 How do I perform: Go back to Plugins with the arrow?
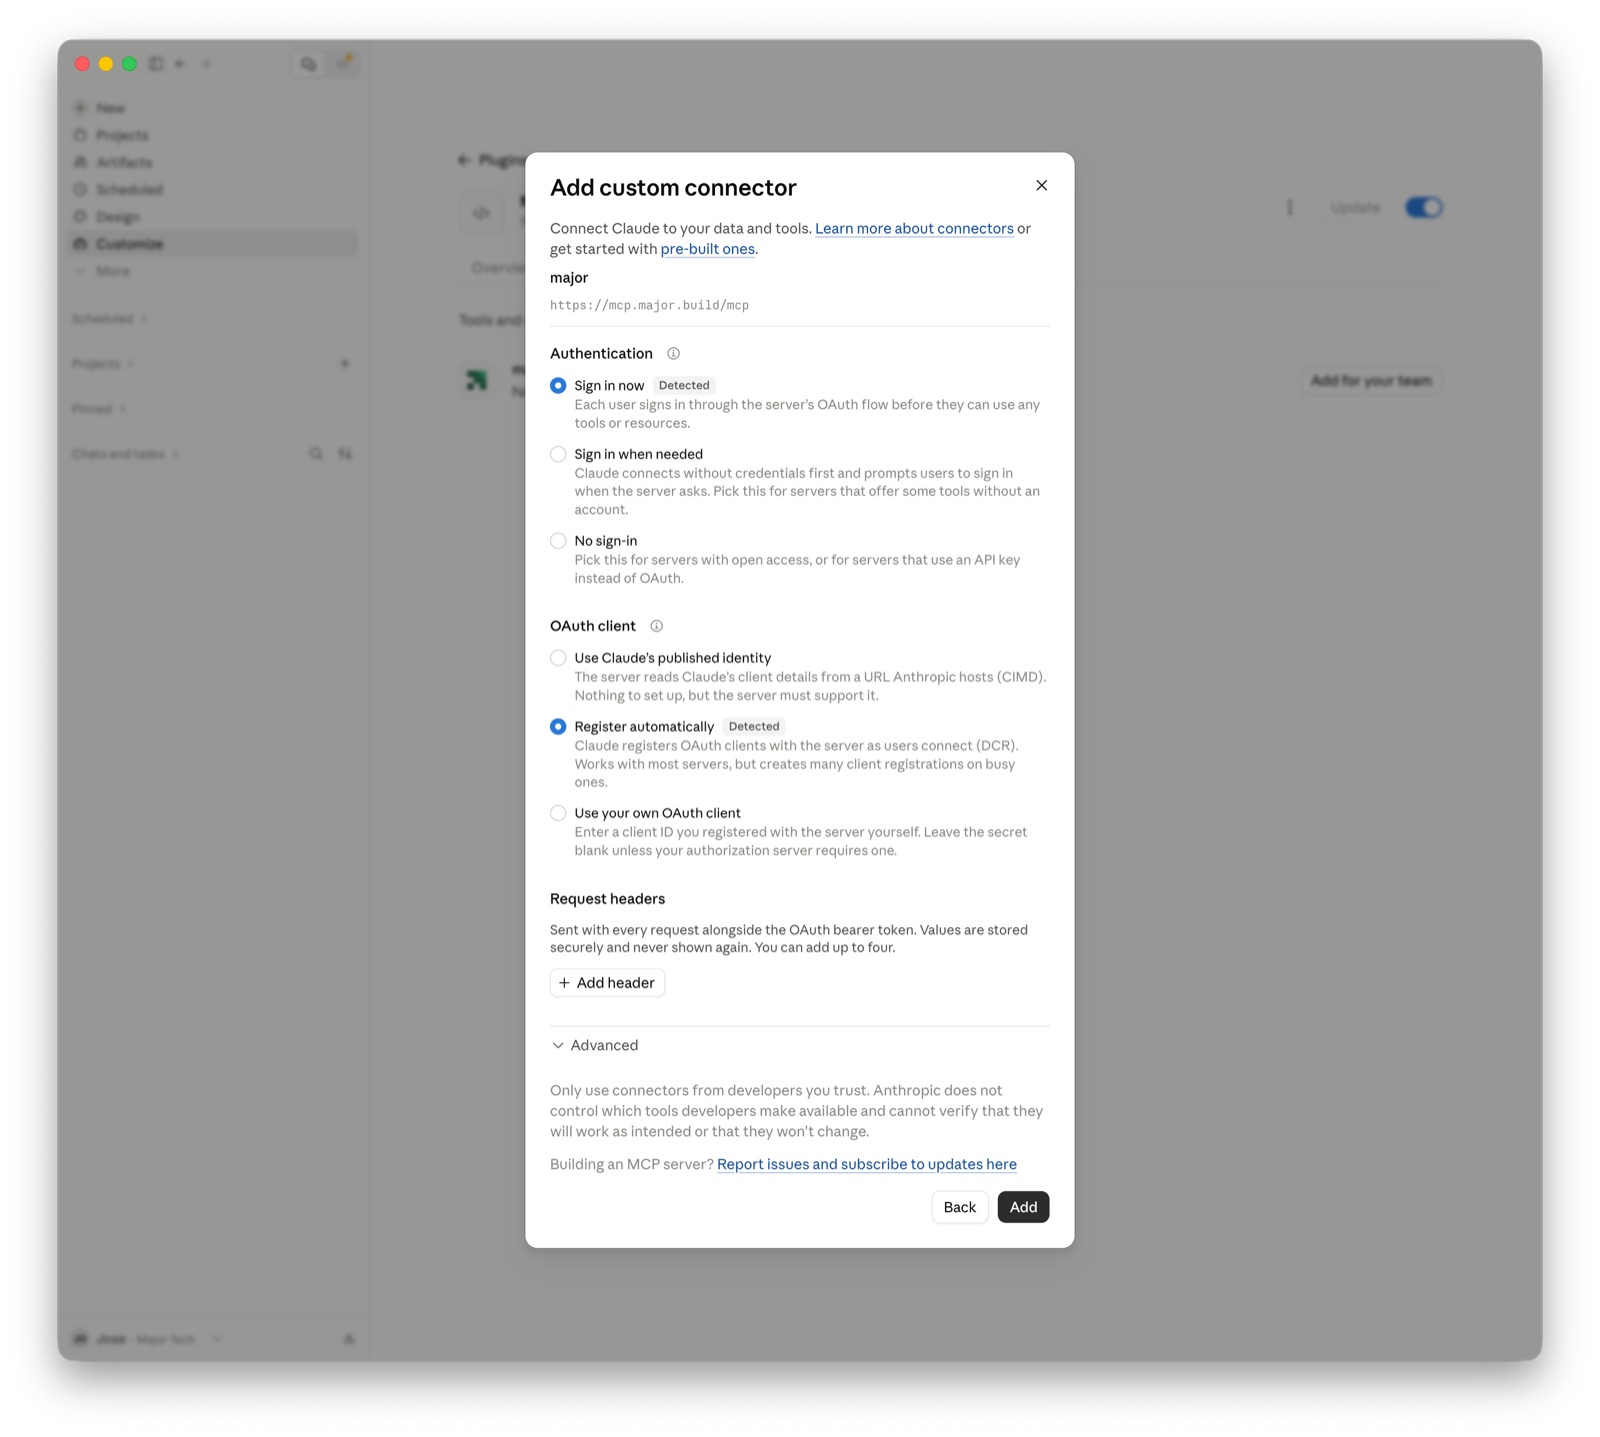pyautogui.click(x=464, y=160)
